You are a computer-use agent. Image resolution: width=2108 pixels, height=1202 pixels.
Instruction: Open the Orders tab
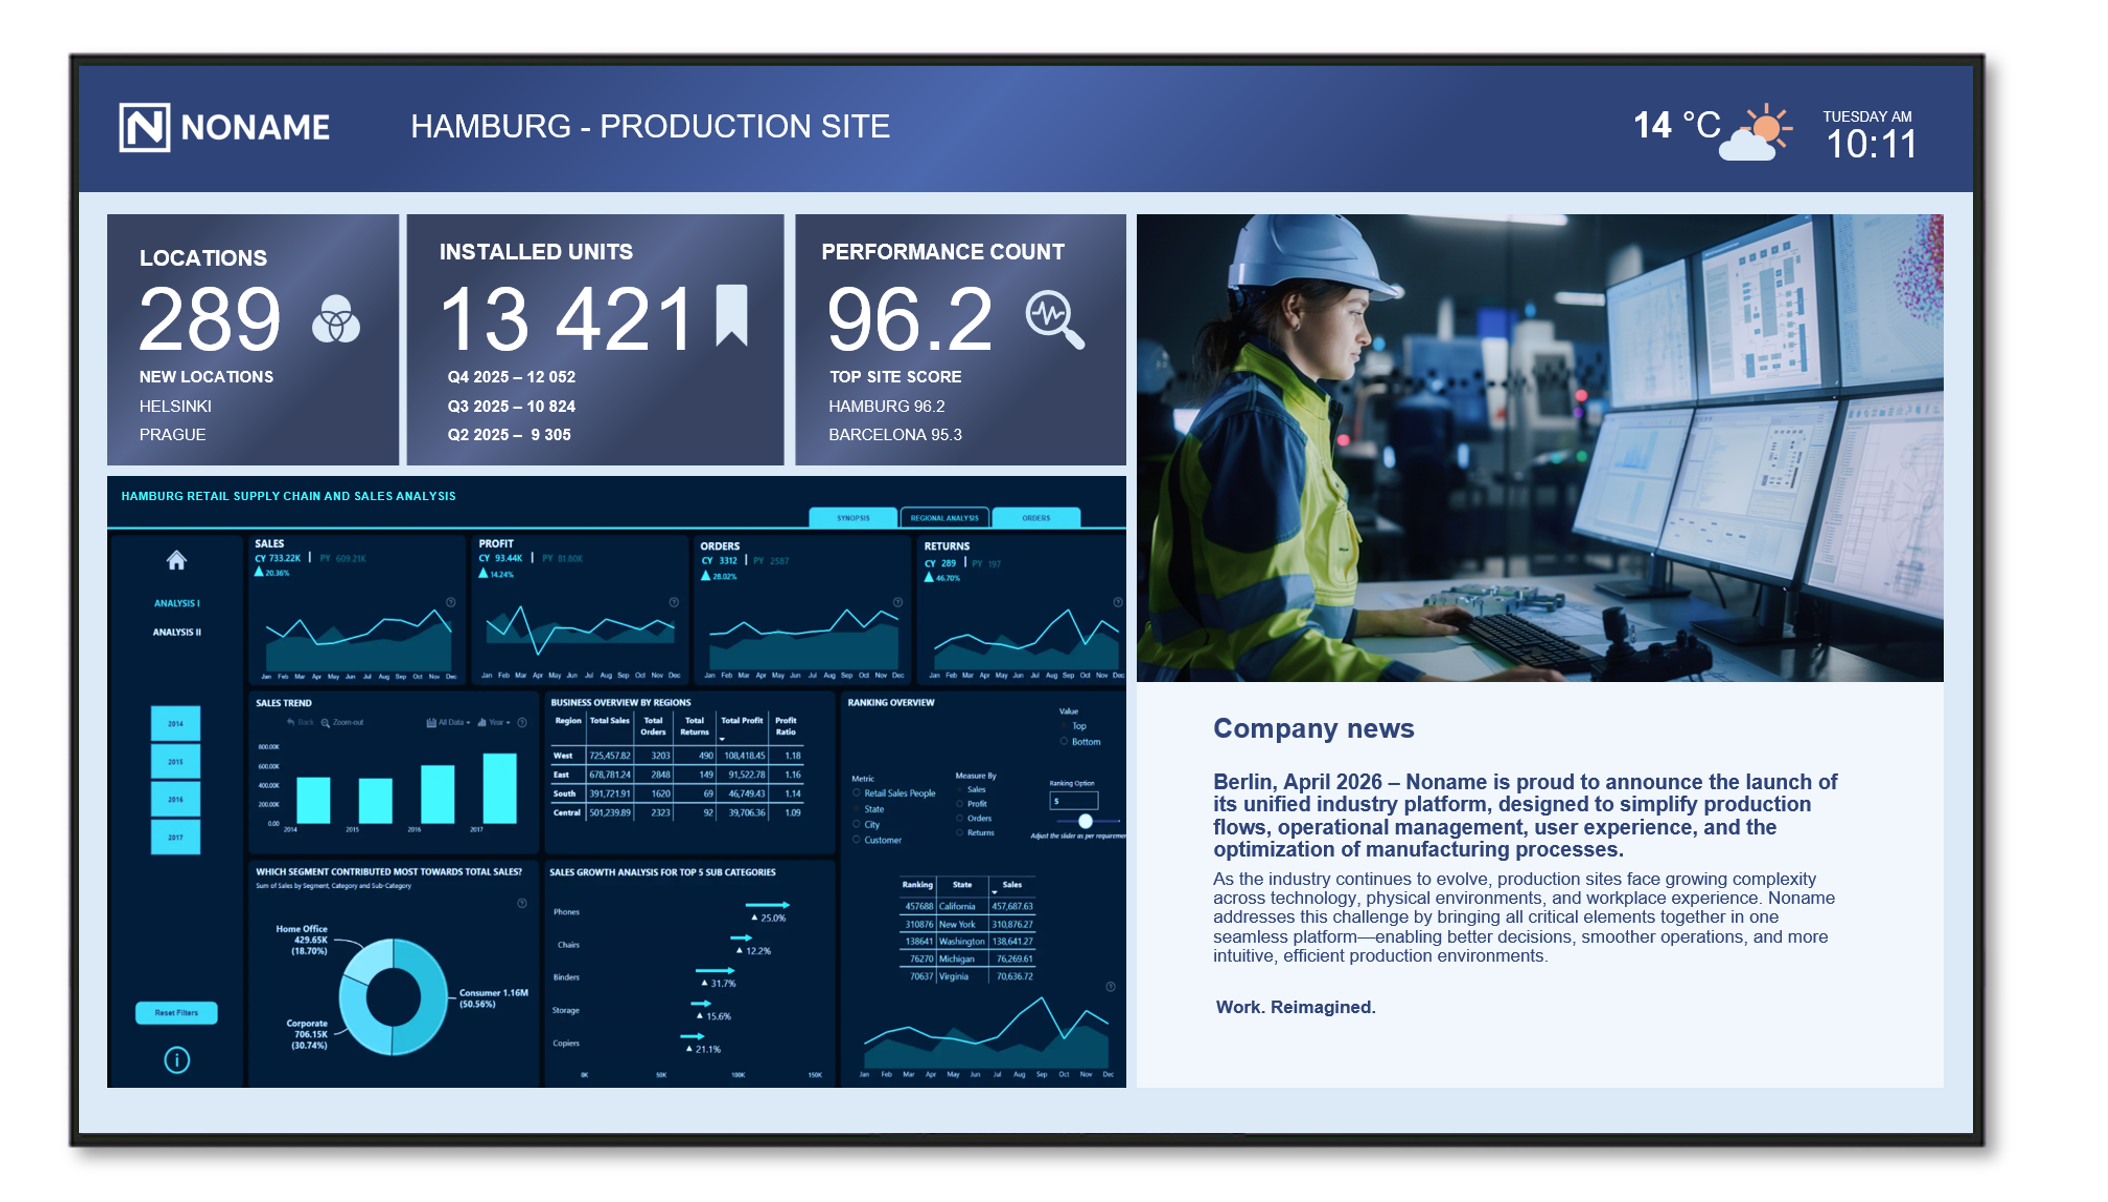click(x=1036, y=518)
